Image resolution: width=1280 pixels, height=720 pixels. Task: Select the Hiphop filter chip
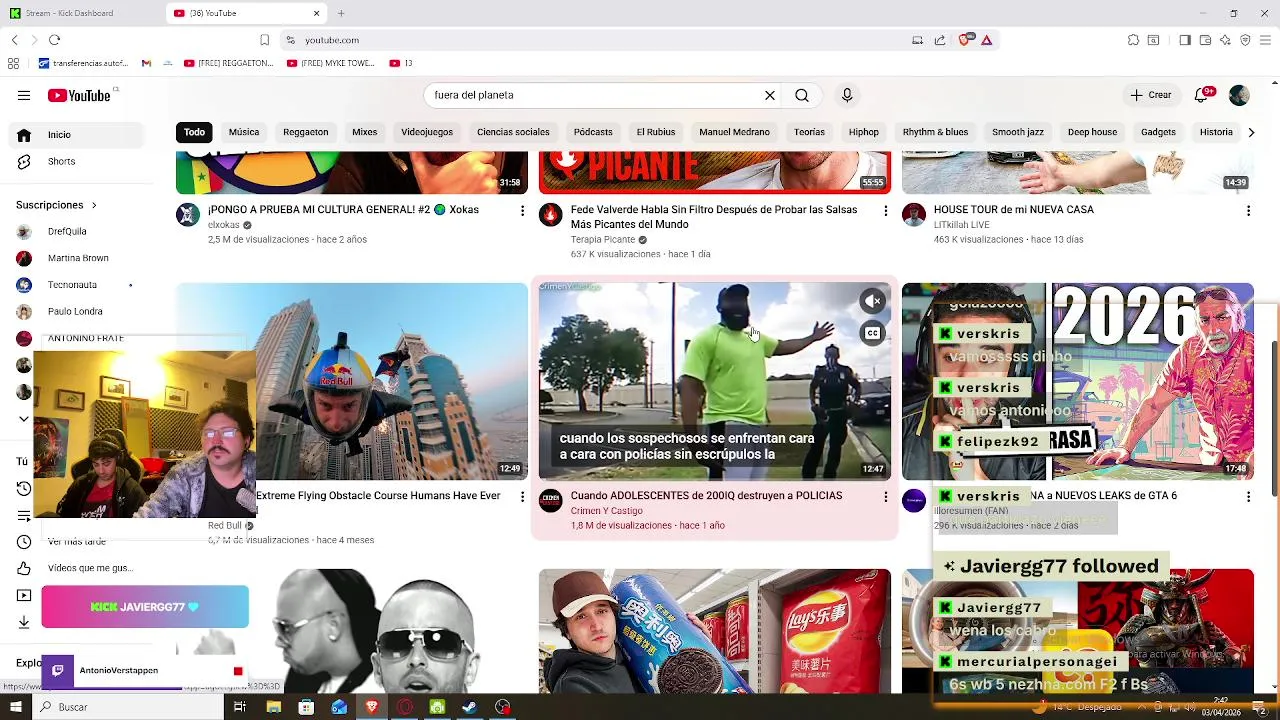tap(863, 132)
